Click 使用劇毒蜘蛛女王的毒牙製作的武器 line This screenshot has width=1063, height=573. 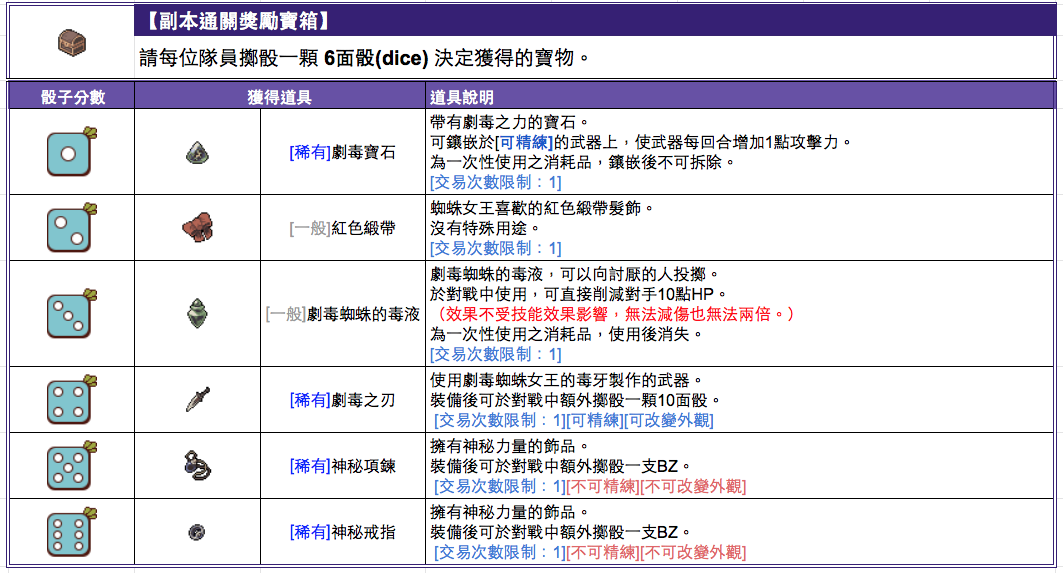[567, 380]
